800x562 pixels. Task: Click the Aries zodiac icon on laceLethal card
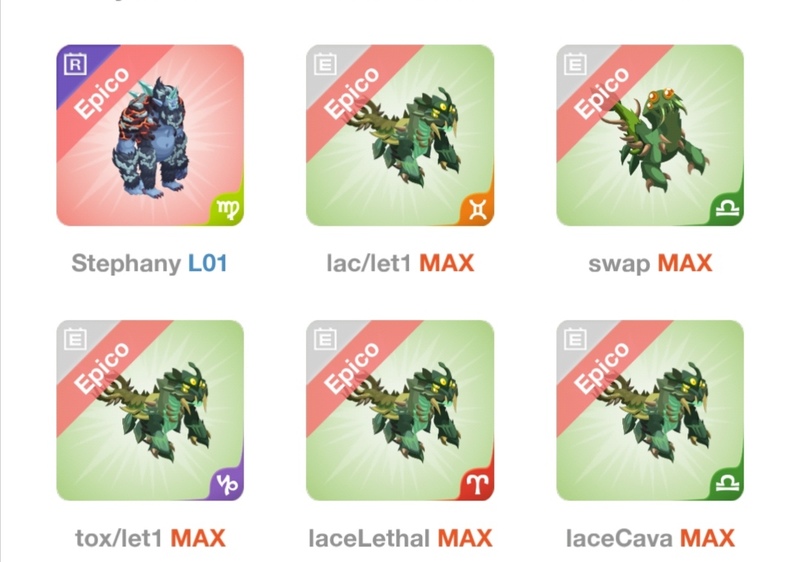pyautogui.click(x=478, y=484)
